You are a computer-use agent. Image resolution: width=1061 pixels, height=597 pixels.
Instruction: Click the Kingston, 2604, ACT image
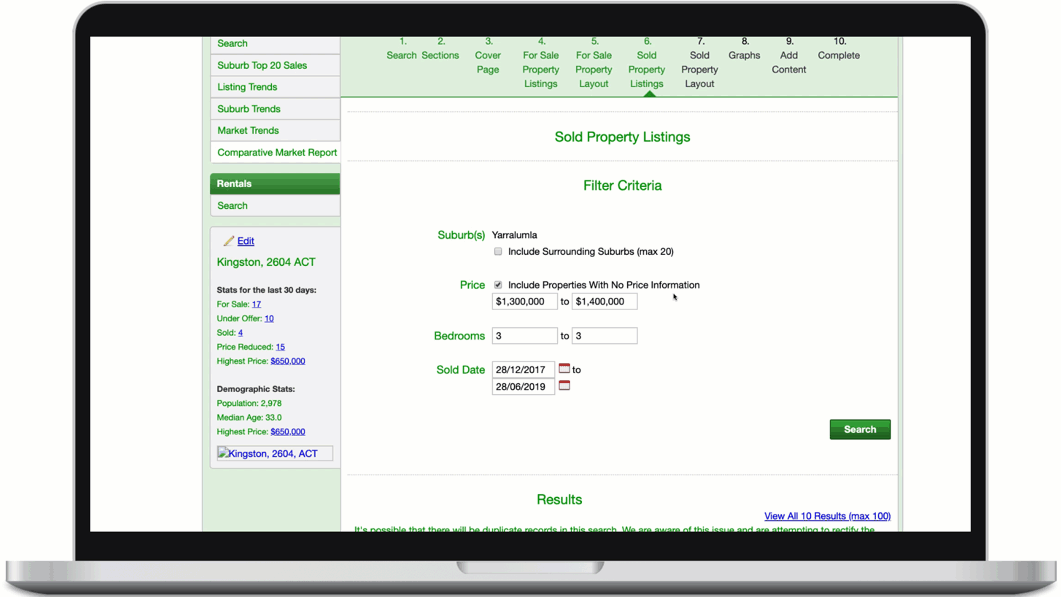click(x=274, y=454)
